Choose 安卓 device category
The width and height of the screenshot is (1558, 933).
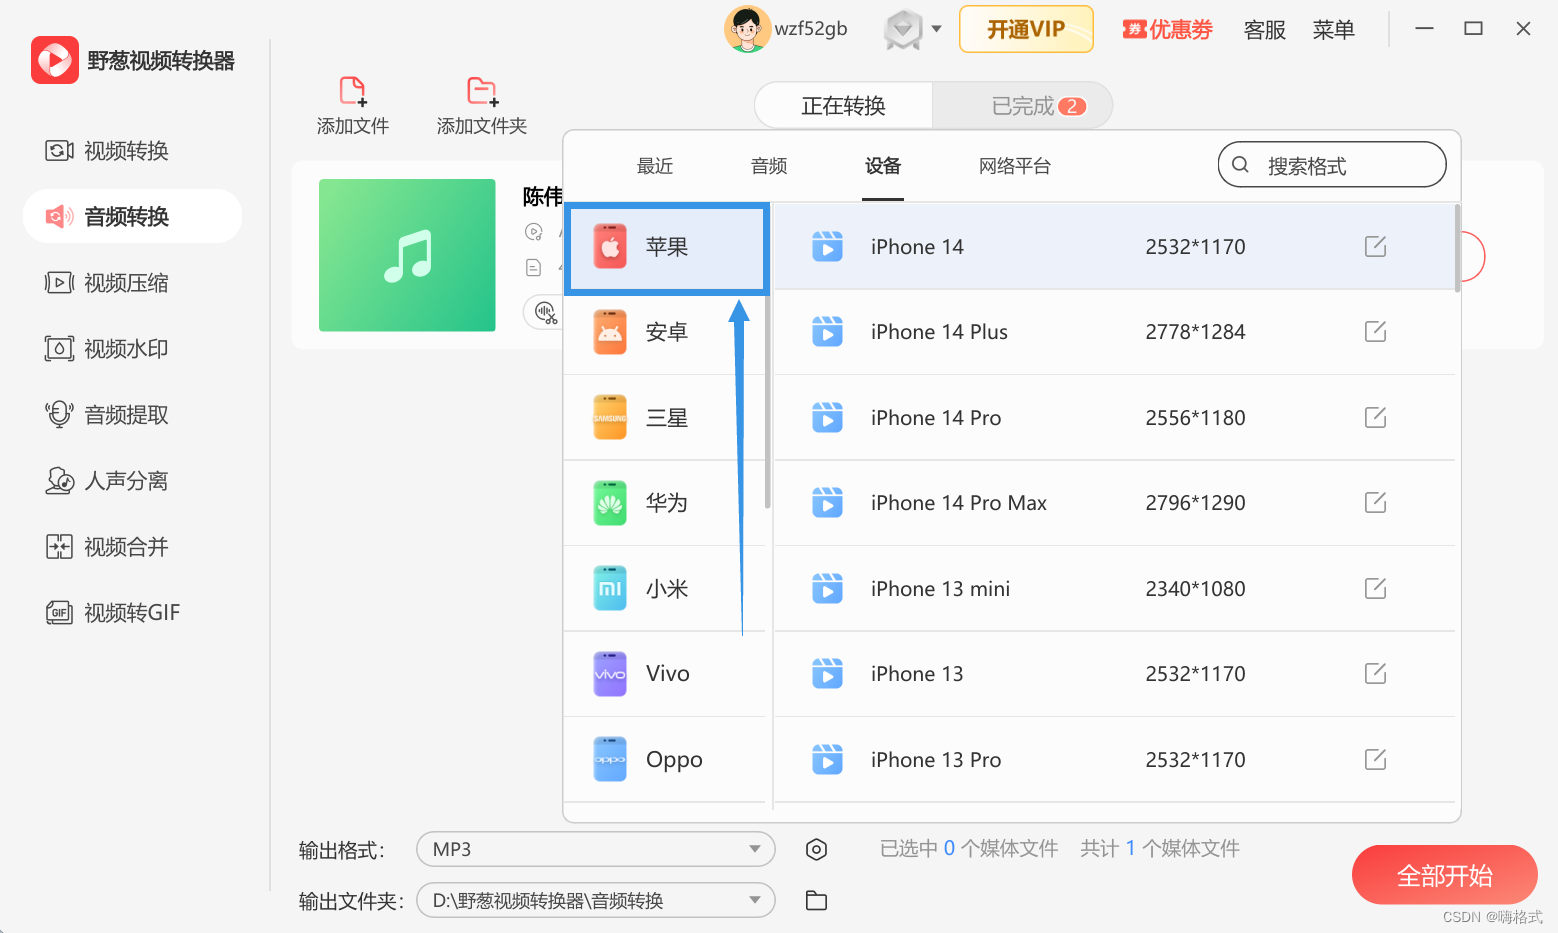coord(665,333)
